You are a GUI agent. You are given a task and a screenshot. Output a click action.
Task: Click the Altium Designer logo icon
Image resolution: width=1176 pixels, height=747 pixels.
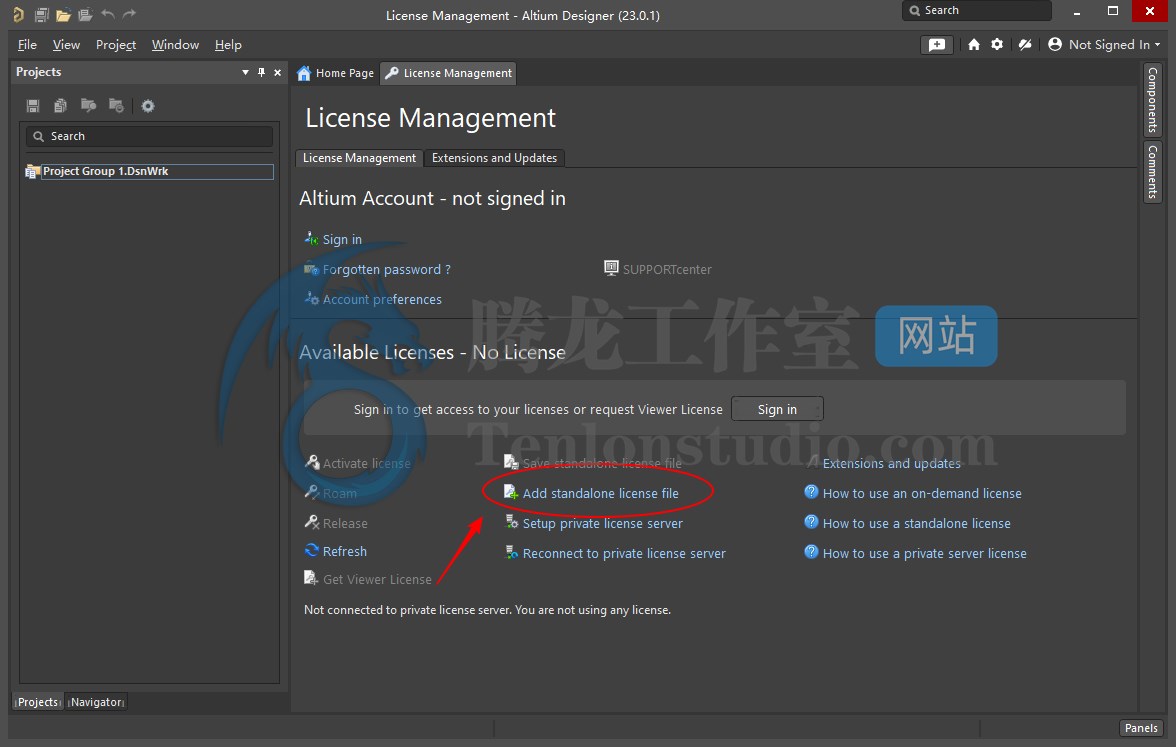19,14
